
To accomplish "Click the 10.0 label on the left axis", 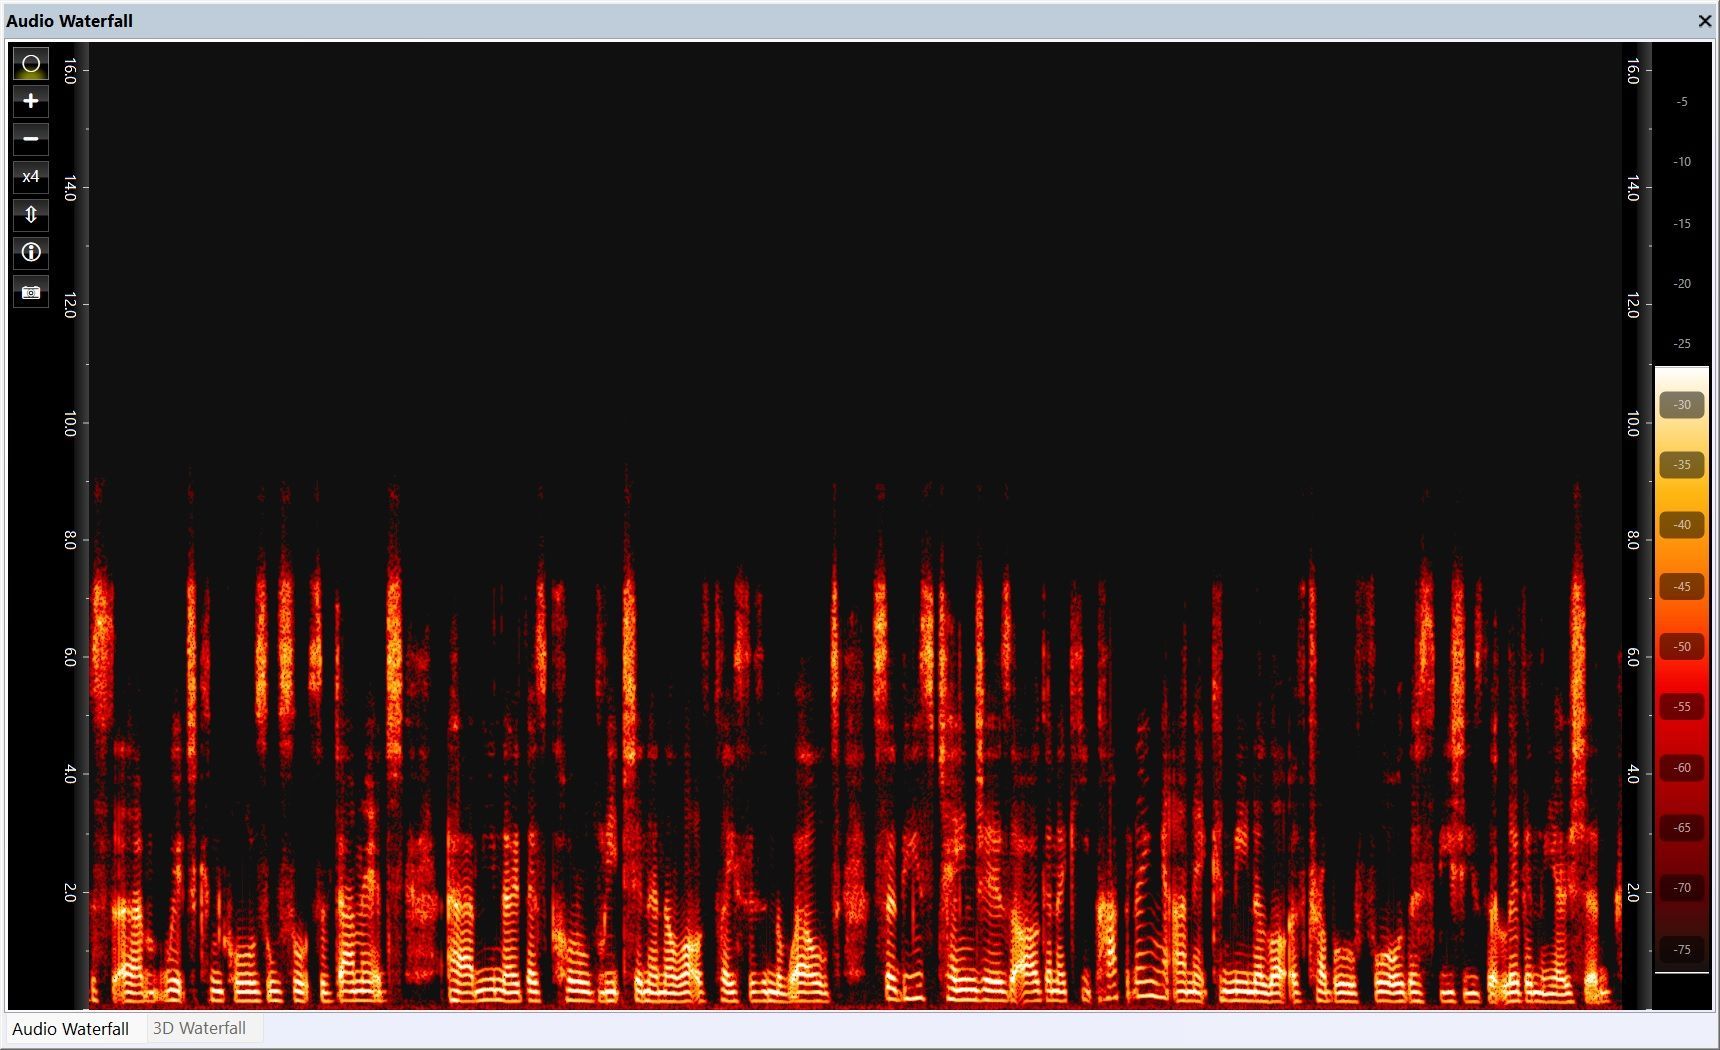I will click(70, 423).
